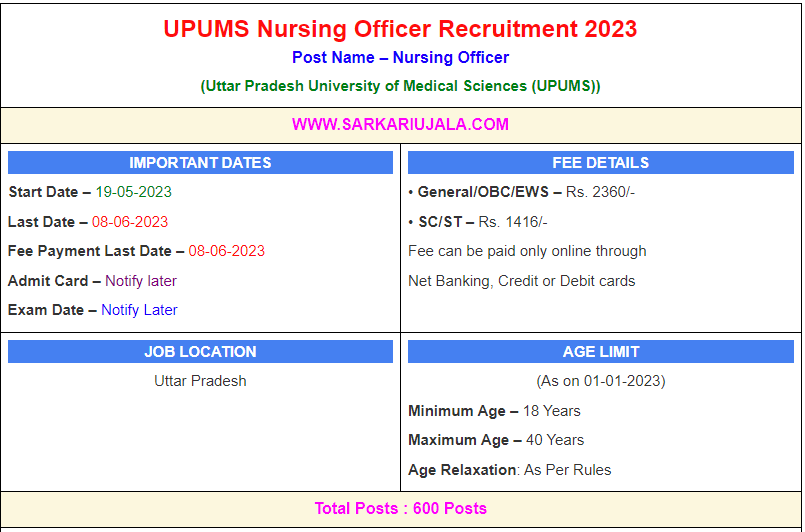Click the FEE DETAILS header
Screen dimensions: 805x532
pyautogui.click(x=600, y=163)
